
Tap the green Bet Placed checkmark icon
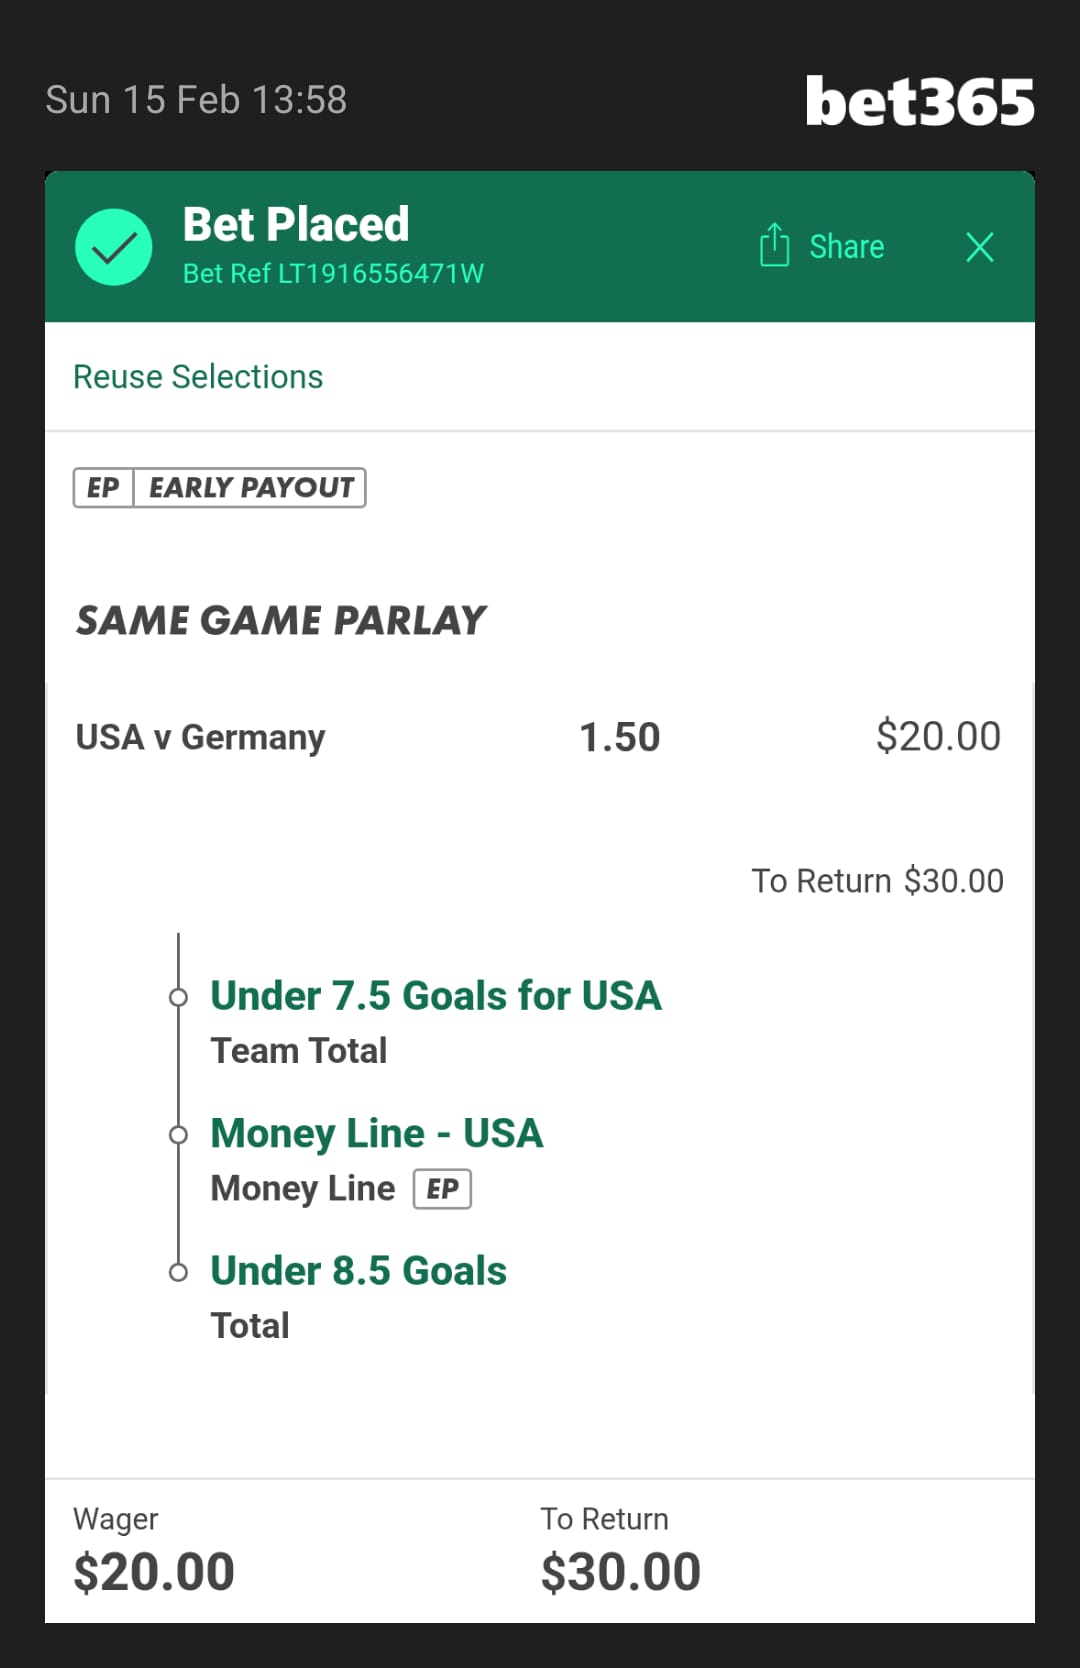coord(114,247)
